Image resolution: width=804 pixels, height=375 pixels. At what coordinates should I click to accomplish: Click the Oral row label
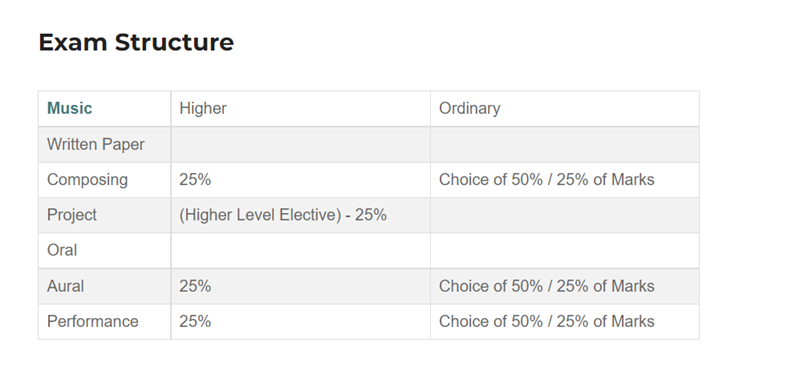click(x=62, y=250)
